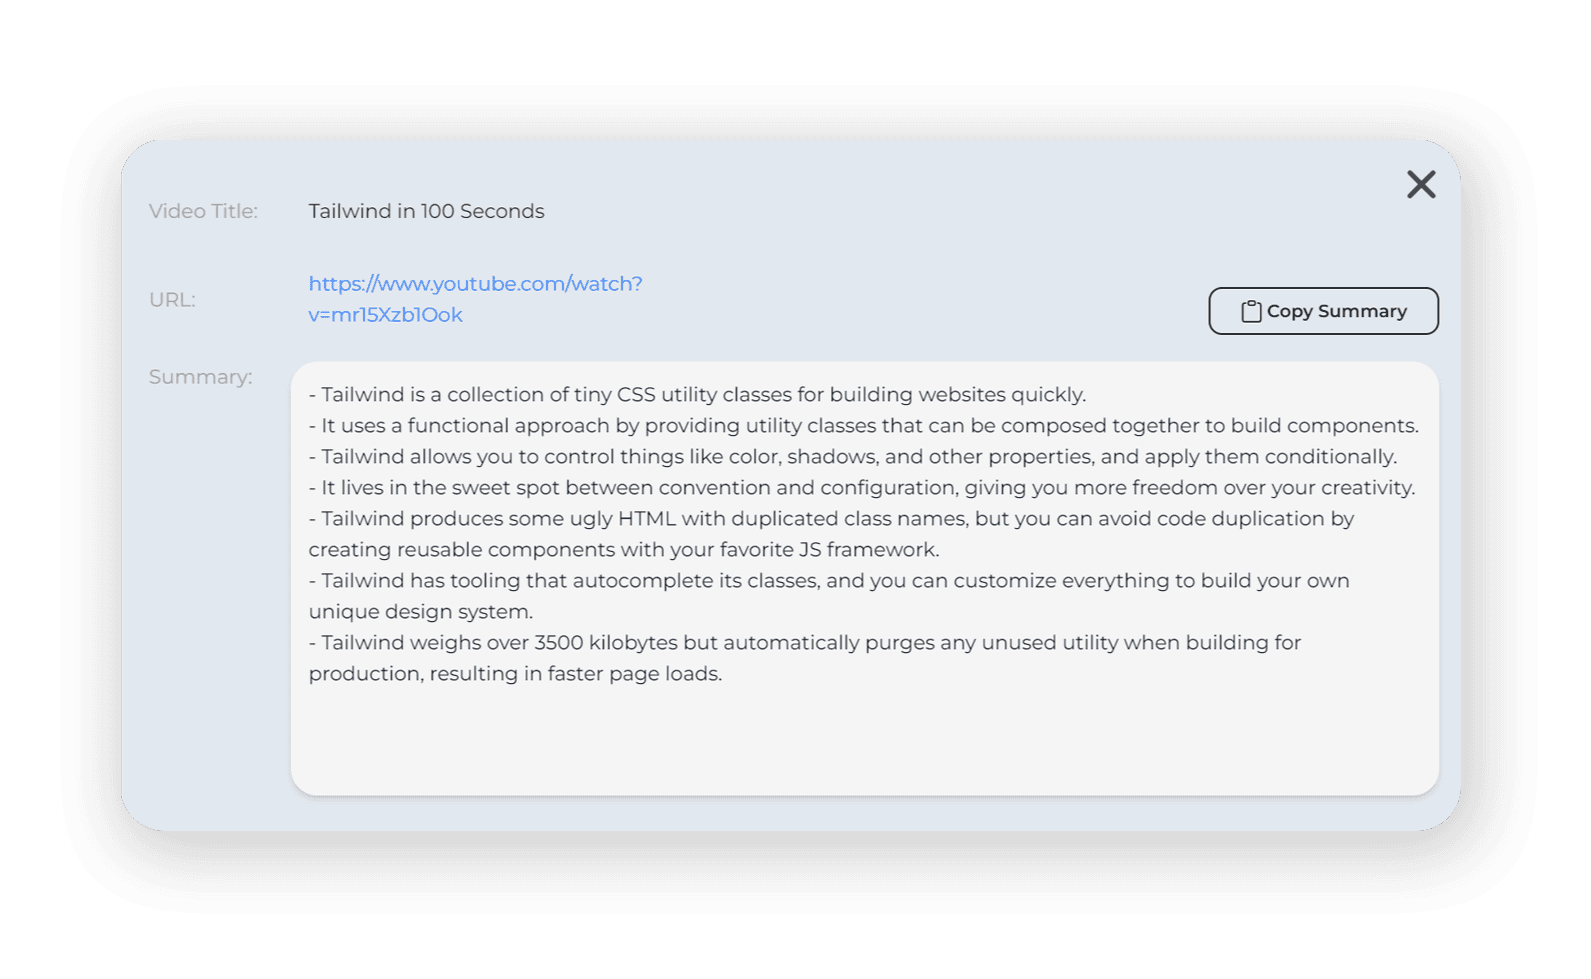
Task: Click the Video Title label
Action: [203, 212]
